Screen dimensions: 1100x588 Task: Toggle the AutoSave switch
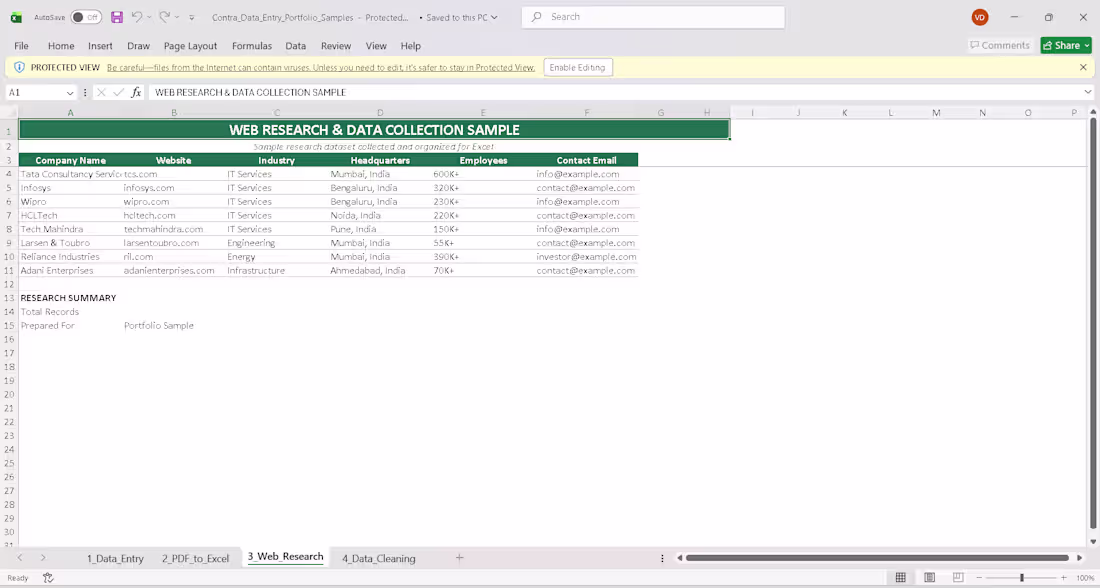pyautogui.click(x=86, y=17)
